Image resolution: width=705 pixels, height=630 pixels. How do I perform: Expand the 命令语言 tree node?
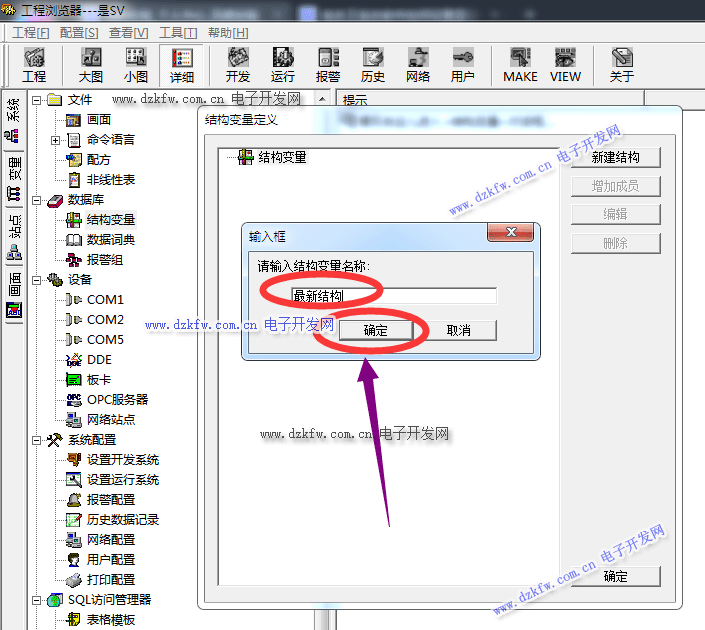pos(56,139)
